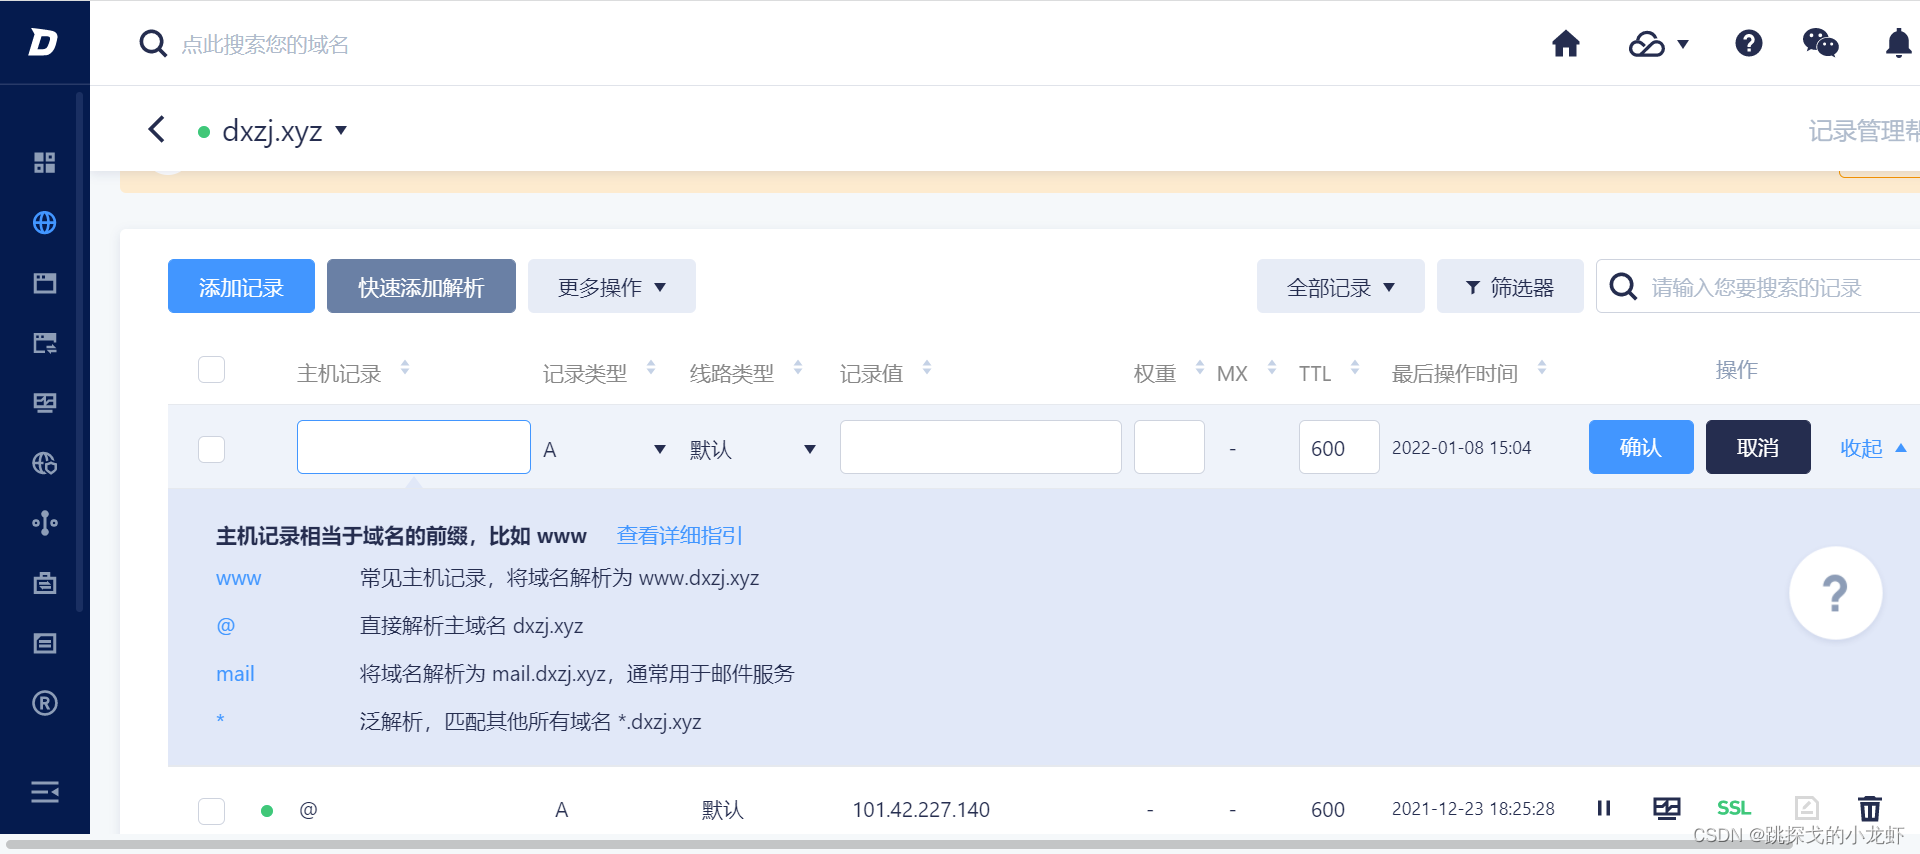This screenshot has height=854, width=1920.
Task: Click the SSL icon on @ record row
Action: click(x=1734, y=808)
